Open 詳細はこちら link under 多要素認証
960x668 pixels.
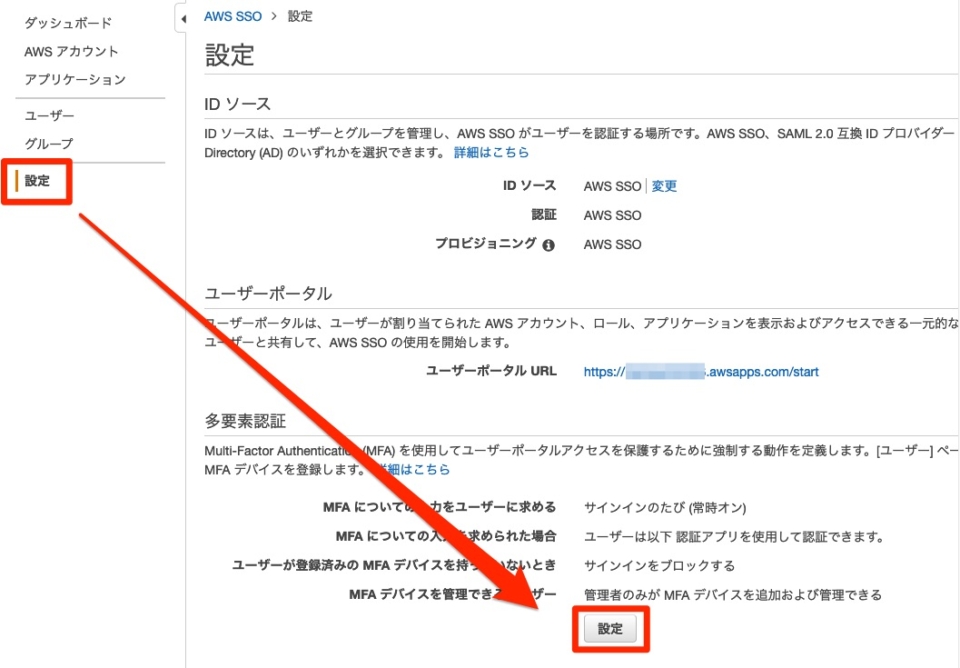click(x=413, y=470)
